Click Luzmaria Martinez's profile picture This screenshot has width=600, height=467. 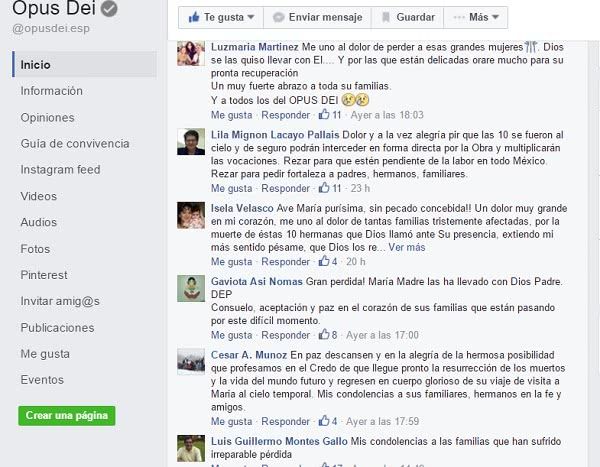click(x=191, y=54)
